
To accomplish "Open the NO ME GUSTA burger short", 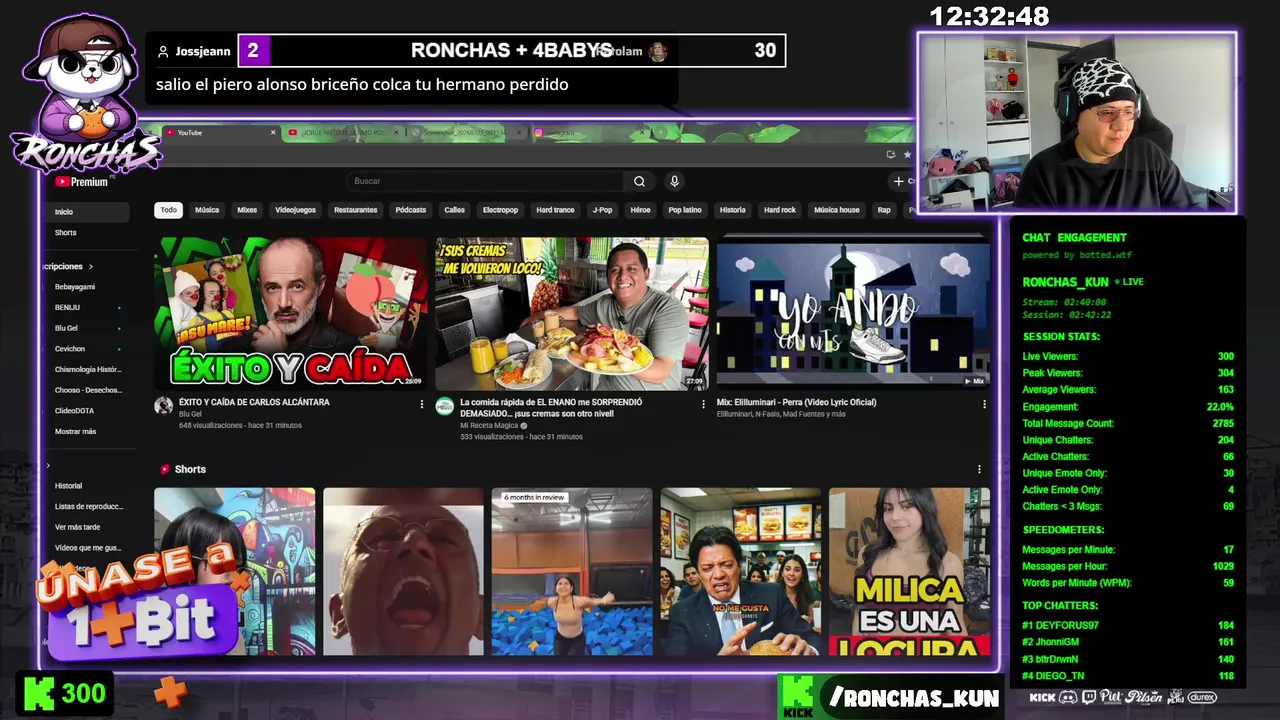I will 740,571.
